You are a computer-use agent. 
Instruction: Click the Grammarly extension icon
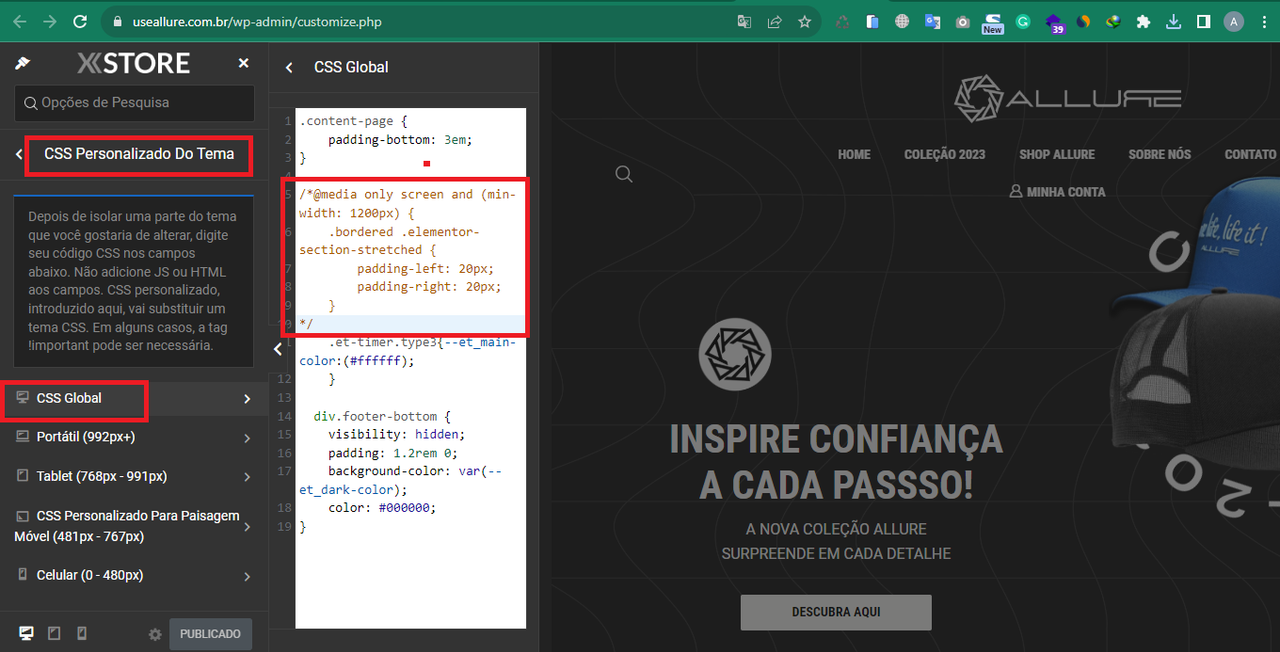1023,21
